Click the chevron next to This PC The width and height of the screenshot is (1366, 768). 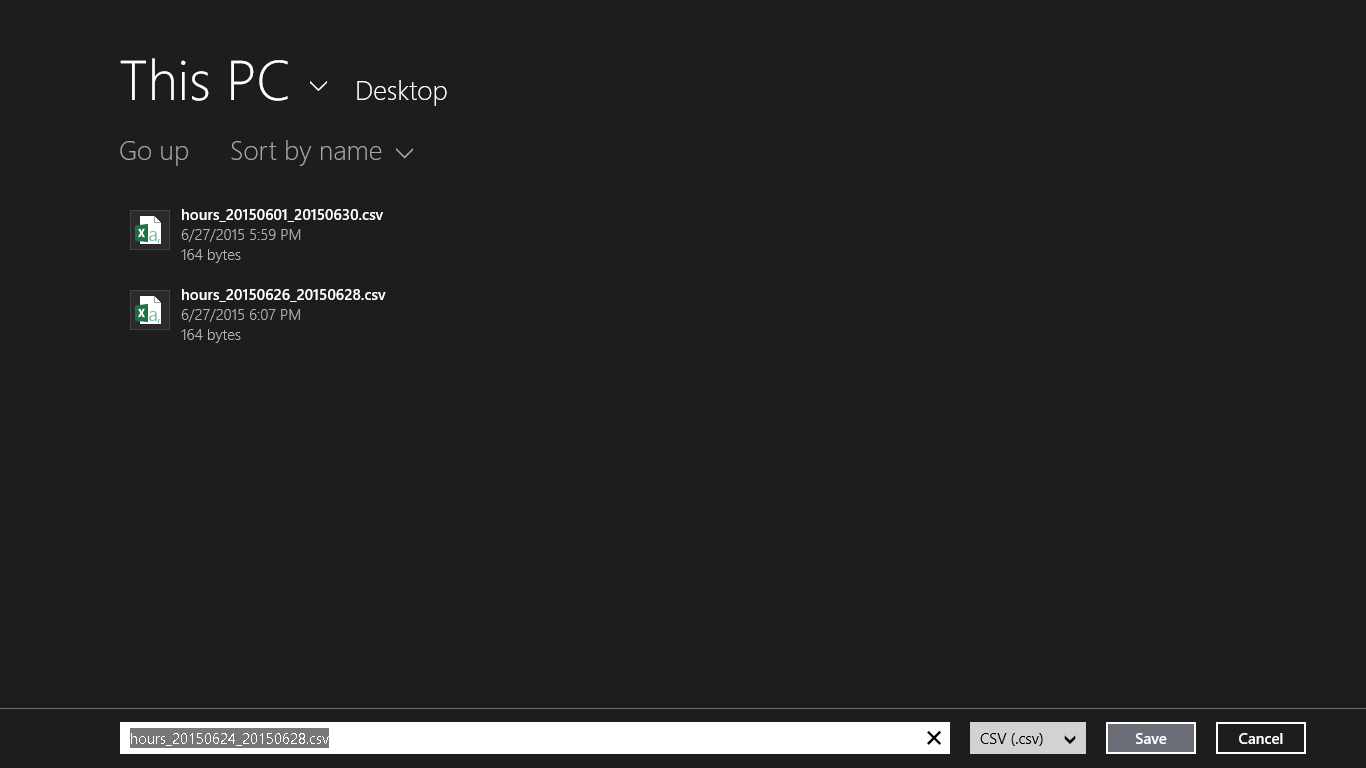(x=318, y=86)
